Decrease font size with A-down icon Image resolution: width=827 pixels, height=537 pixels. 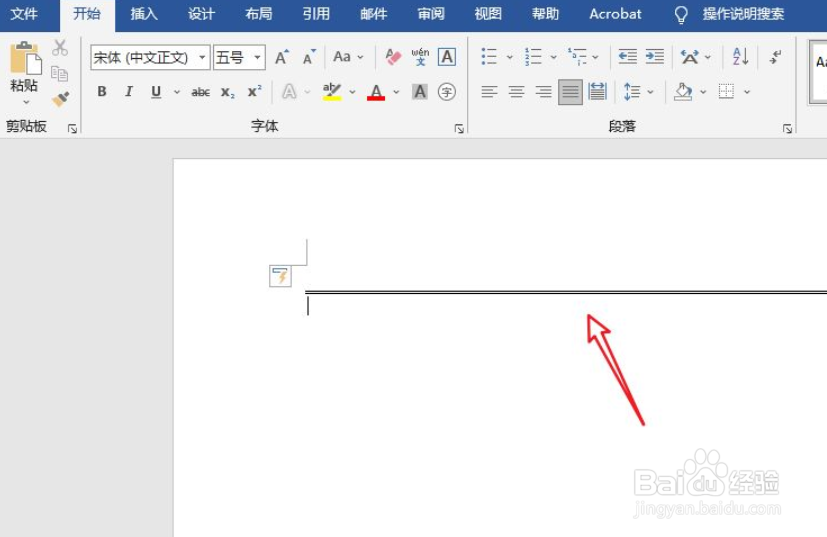coord(309,56)
